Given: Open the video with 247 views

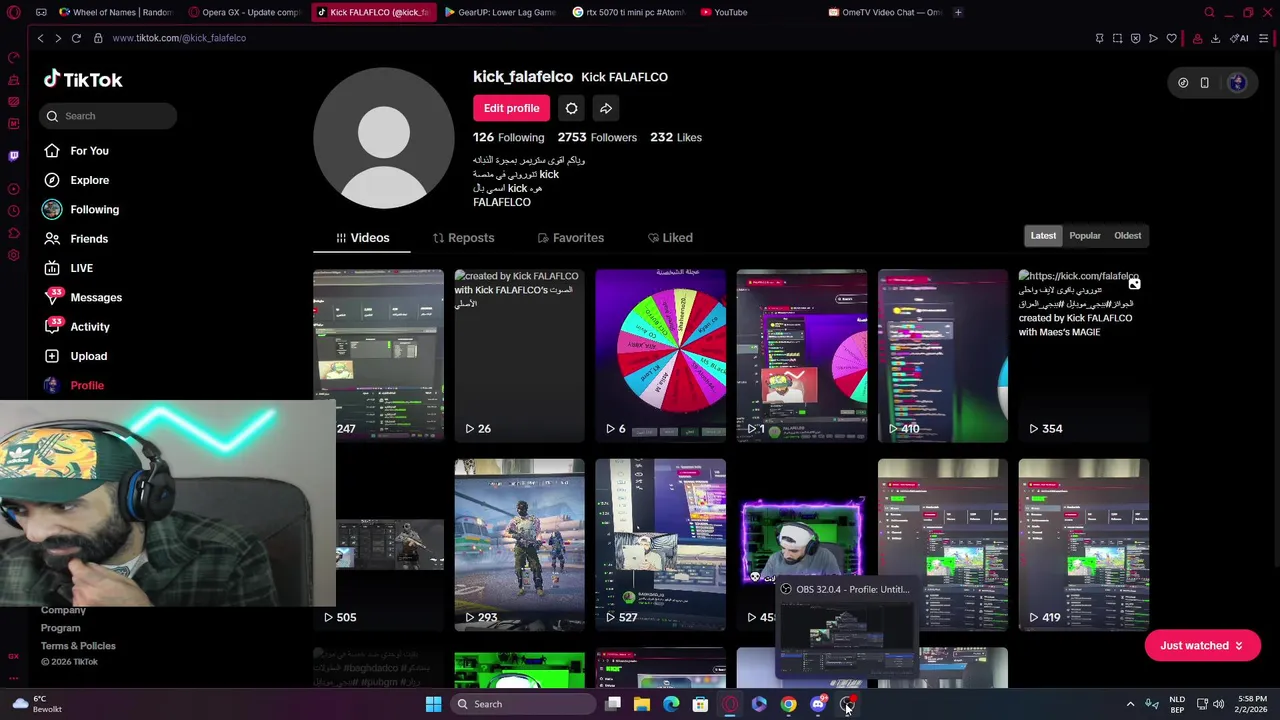Looking at the screenshot, I should [x=378, y=355].
